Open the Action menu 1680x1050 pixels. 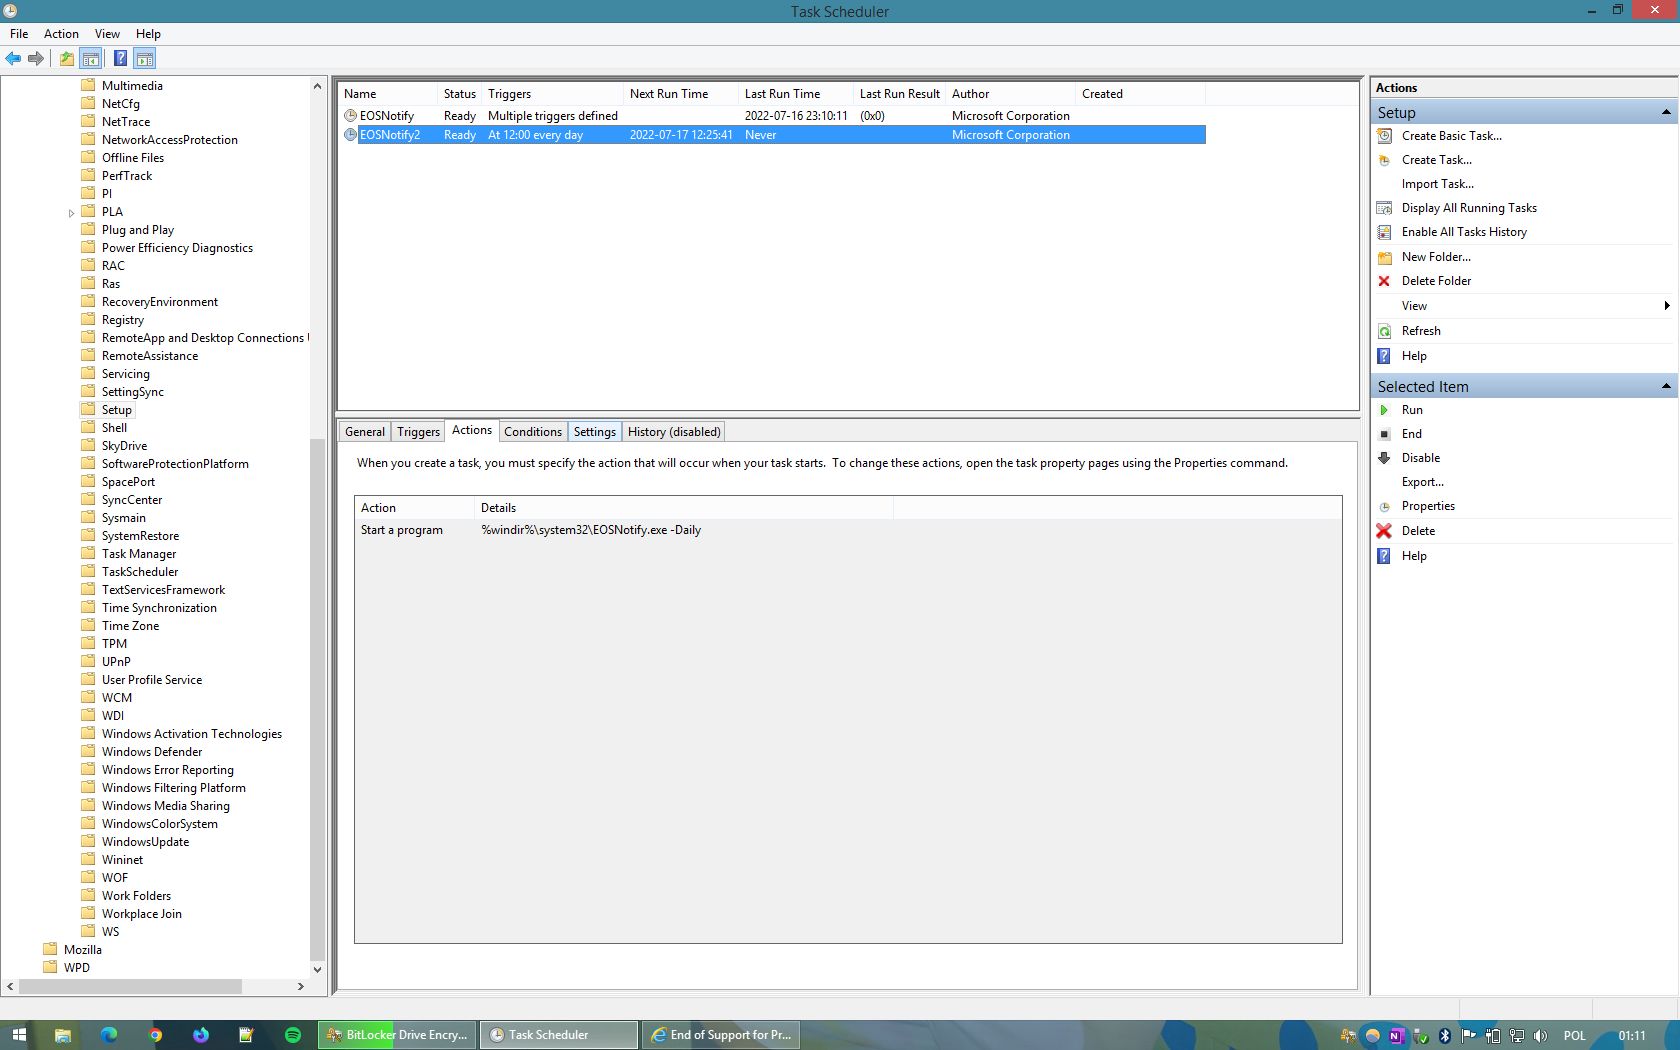[61, 34]
